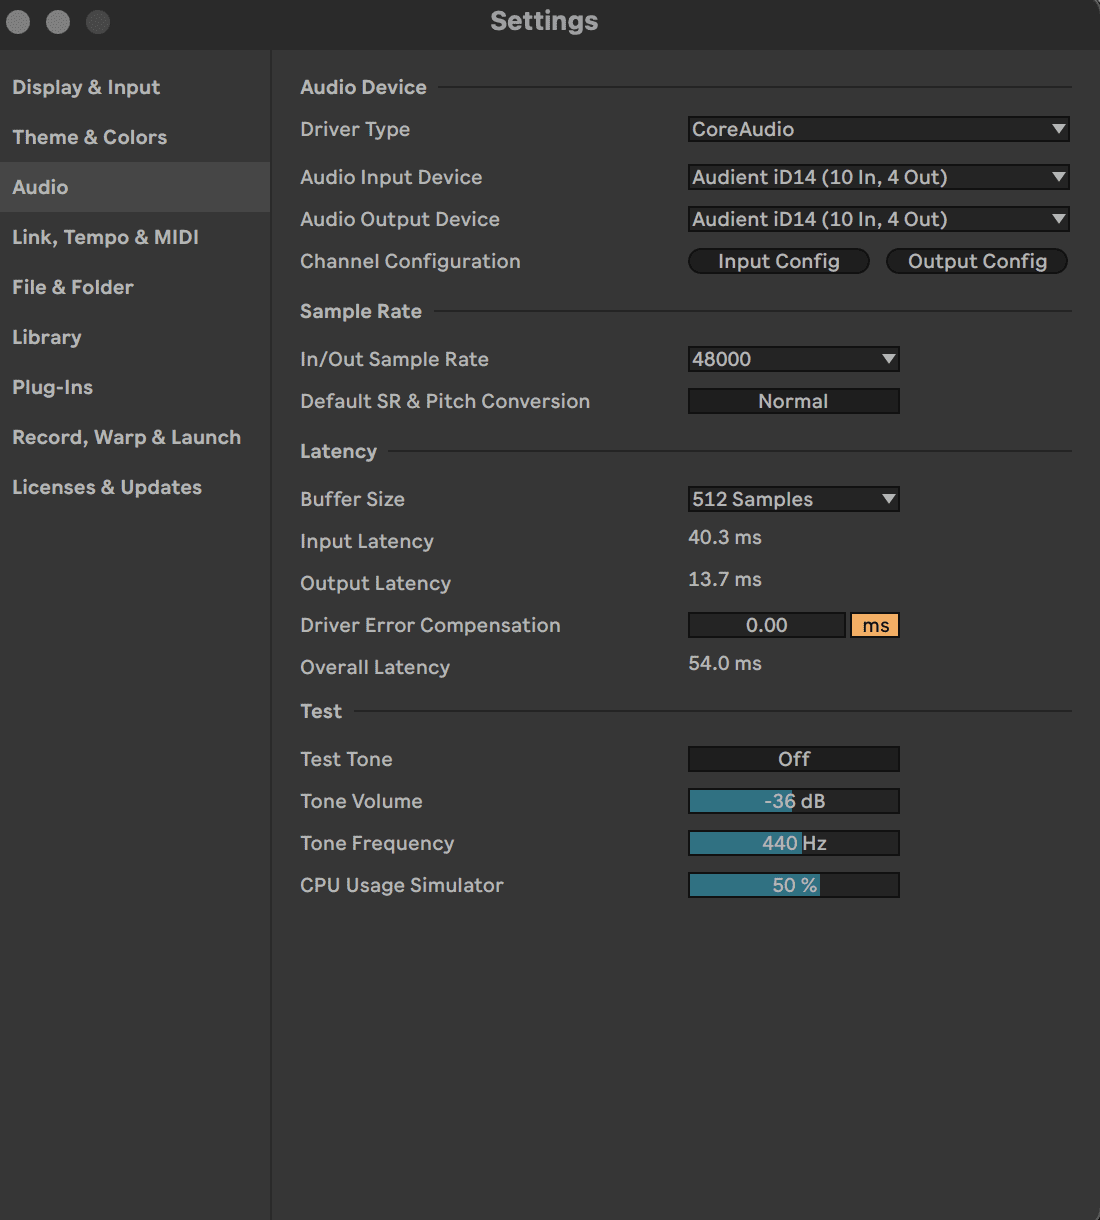
Task: Show the Licenses & Updates tab
Action: tap(107, 487)
